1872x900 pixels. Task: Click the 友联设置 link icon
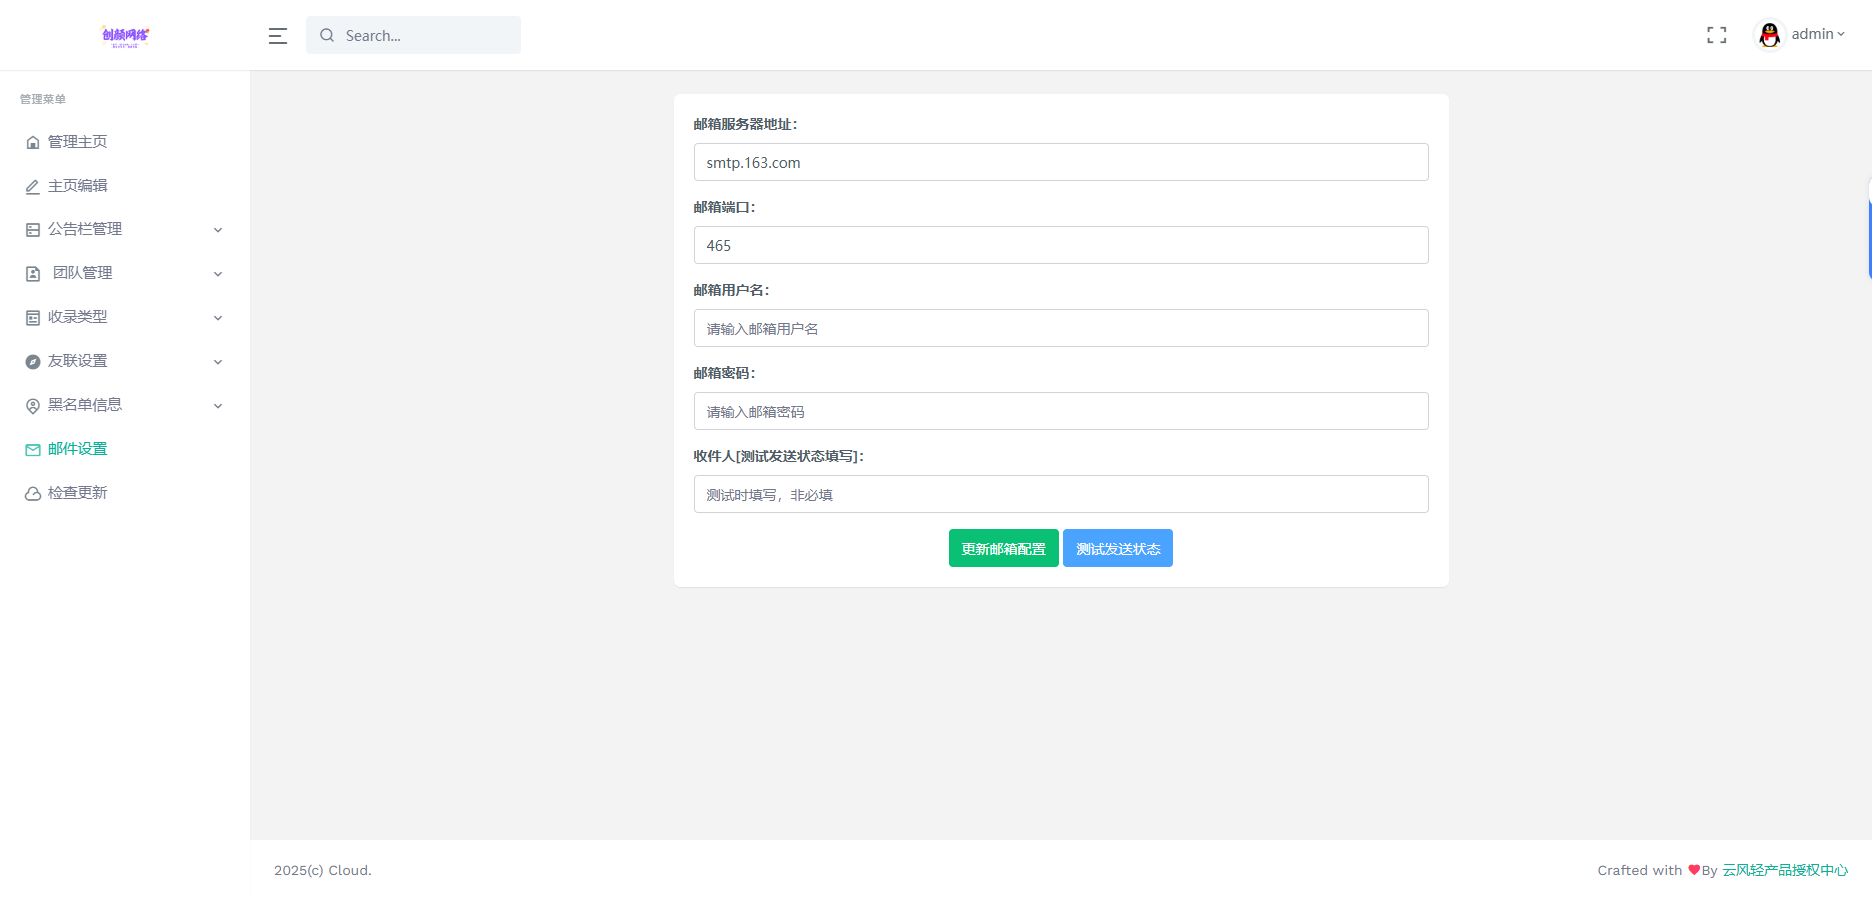point(31,360)
